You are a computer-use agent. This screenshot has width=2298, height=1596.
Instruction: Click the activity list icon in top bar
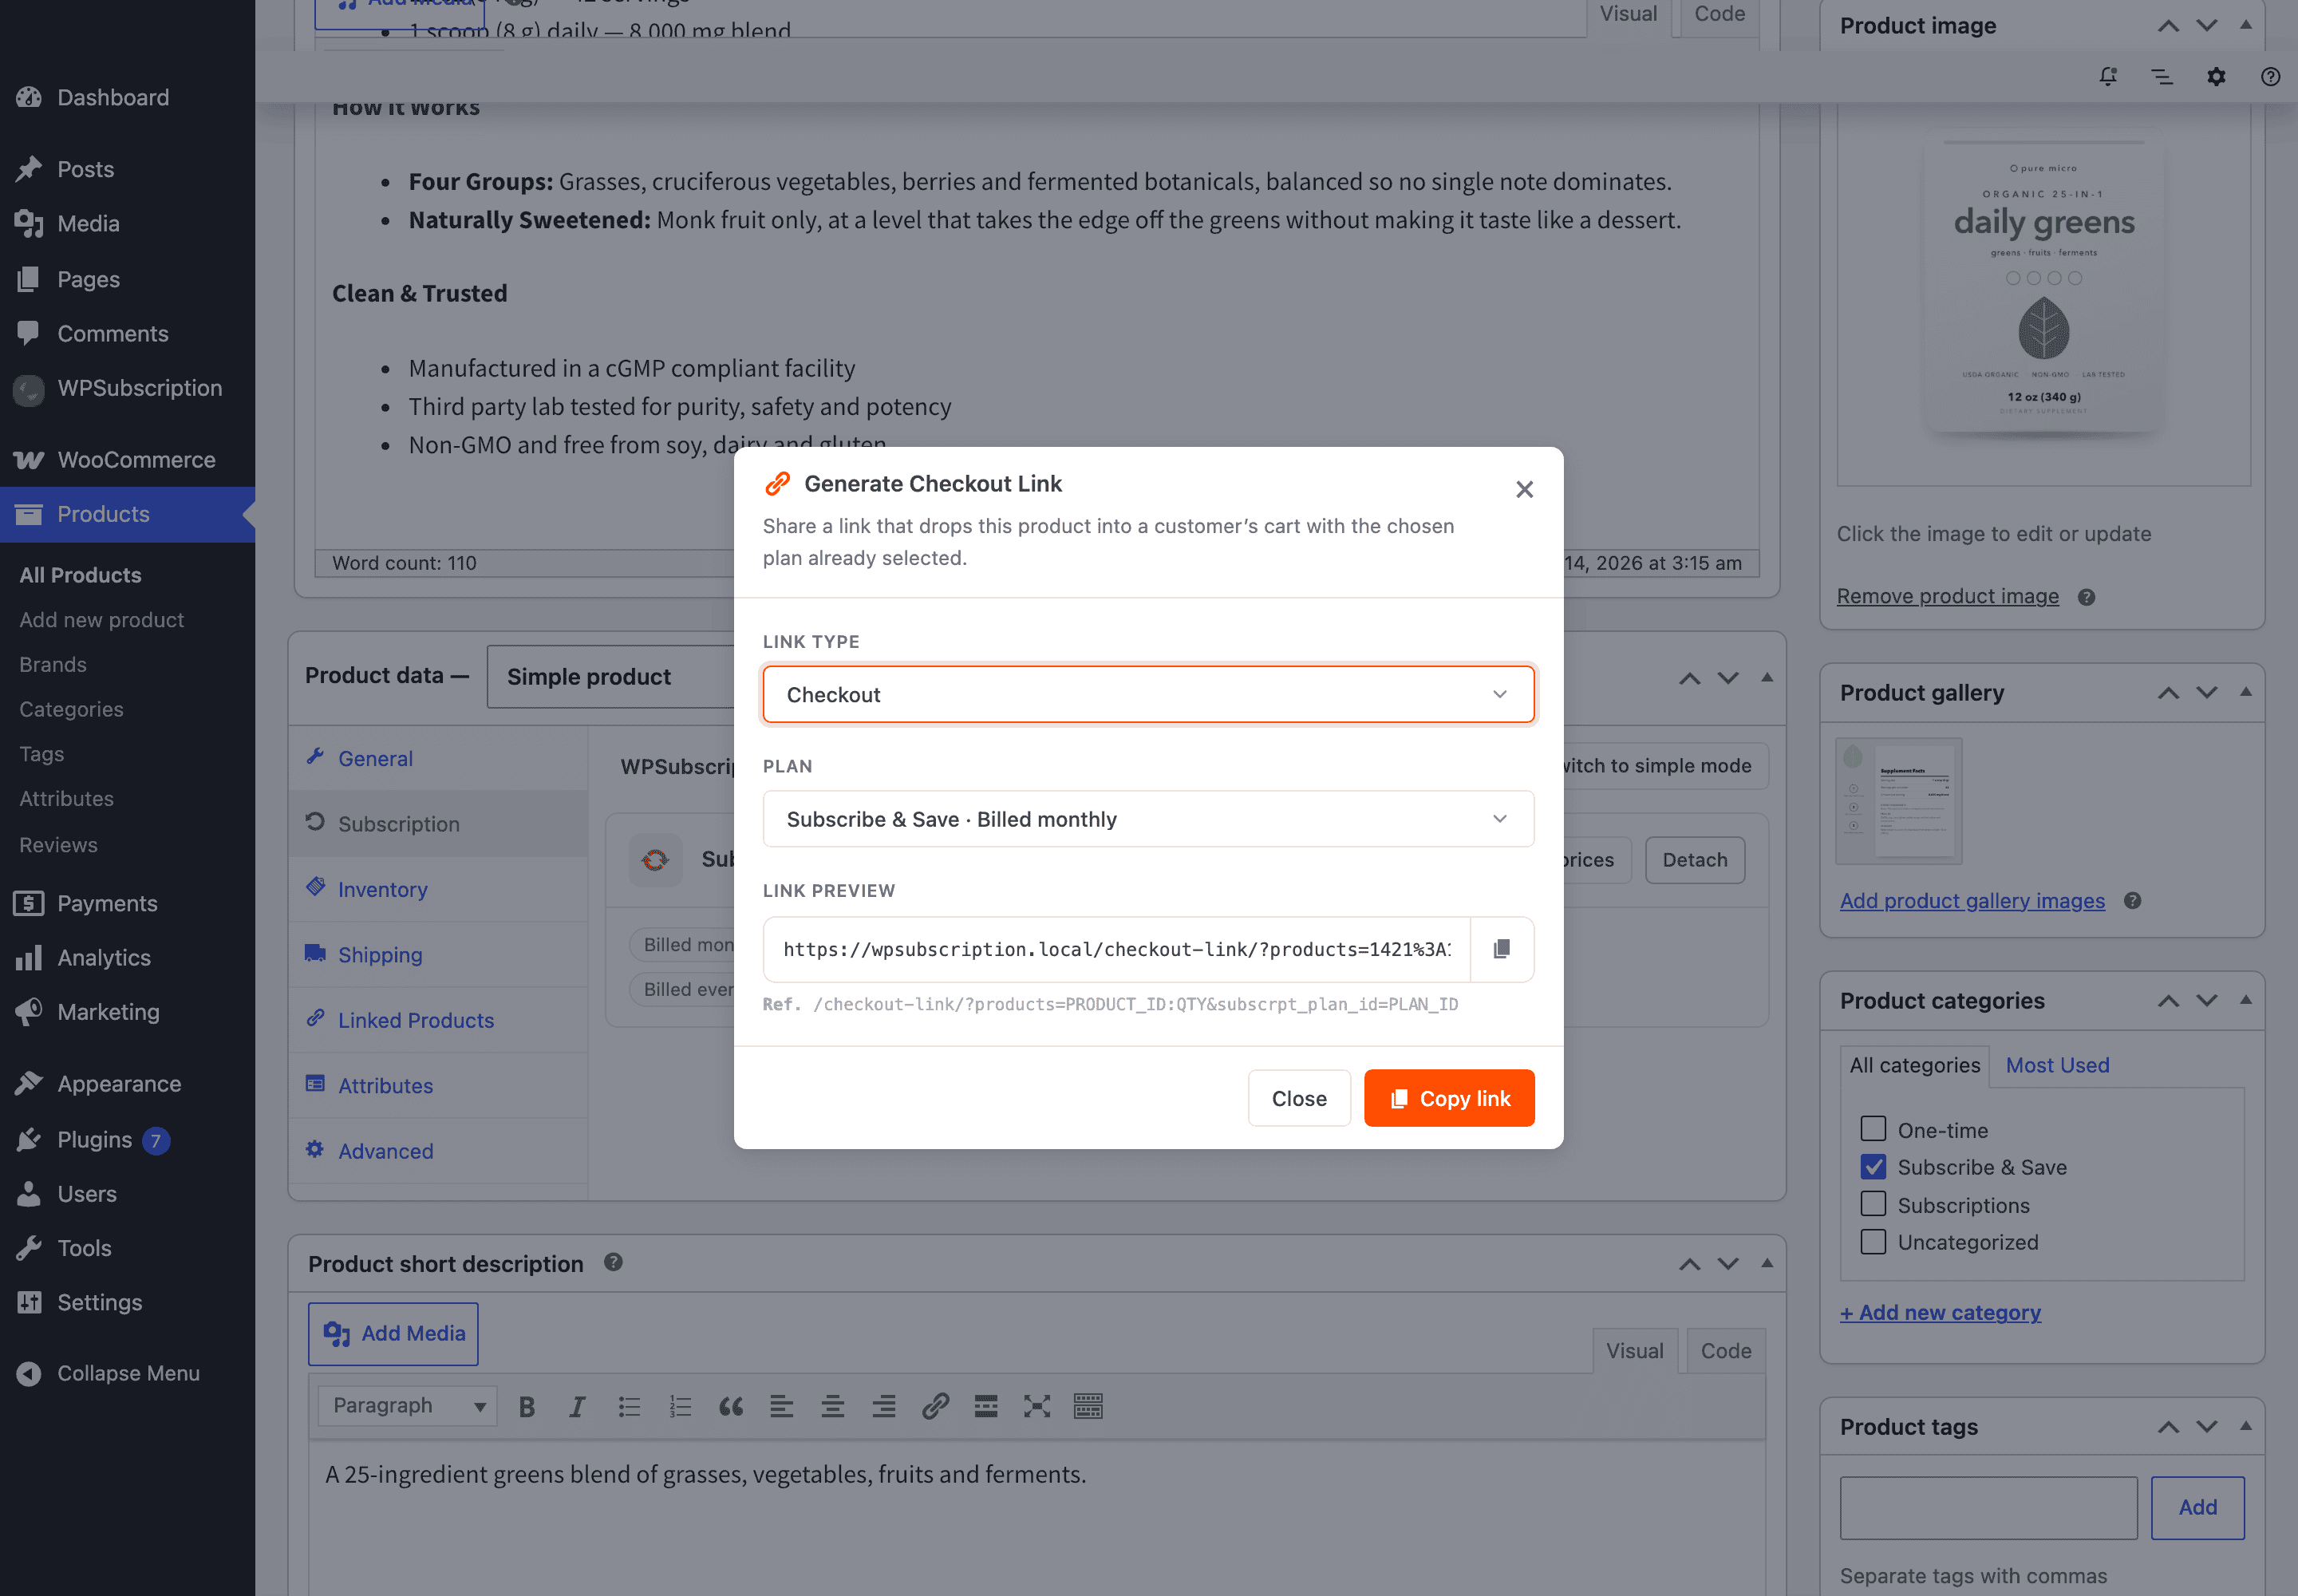[x=2162, y=76]
